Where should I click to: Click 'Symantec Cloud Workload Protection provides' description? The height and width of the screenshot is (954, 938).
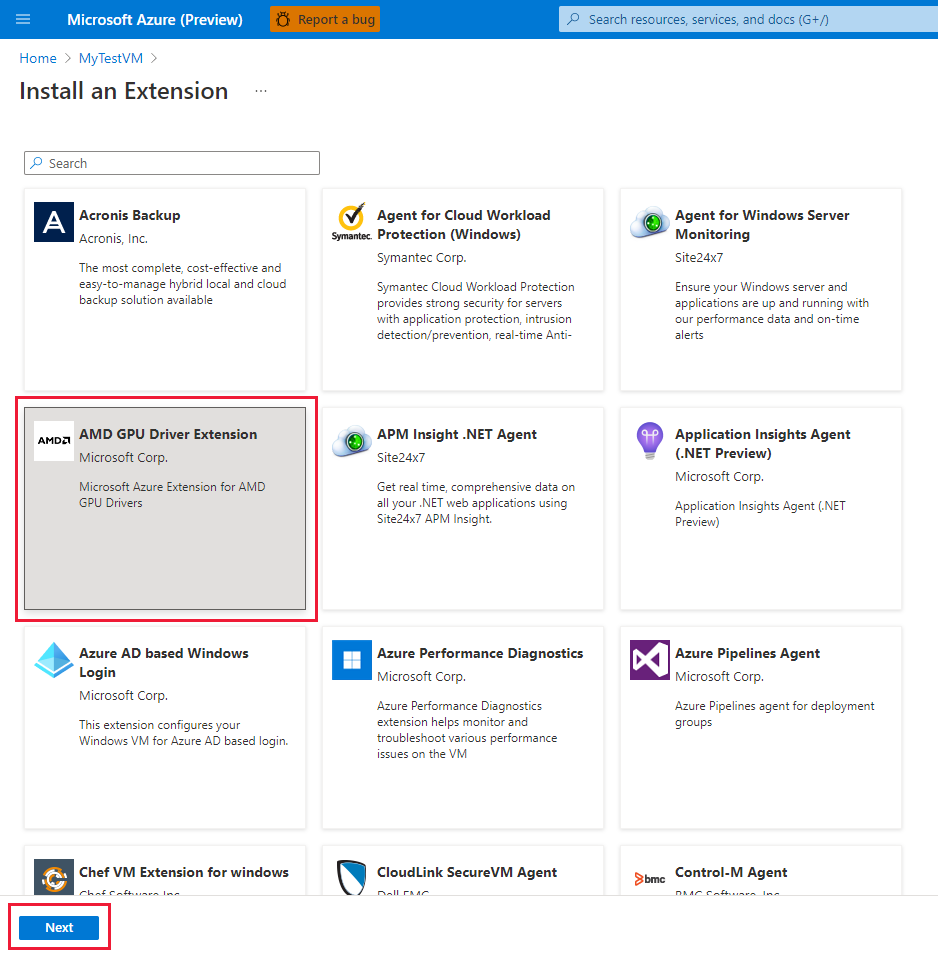(x=475, y=311)
